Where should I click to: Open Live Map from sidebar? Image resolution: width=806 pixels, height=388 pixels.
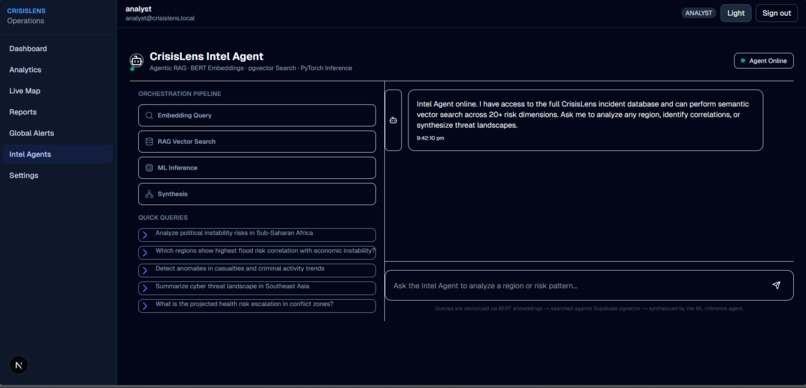[57, 91]
